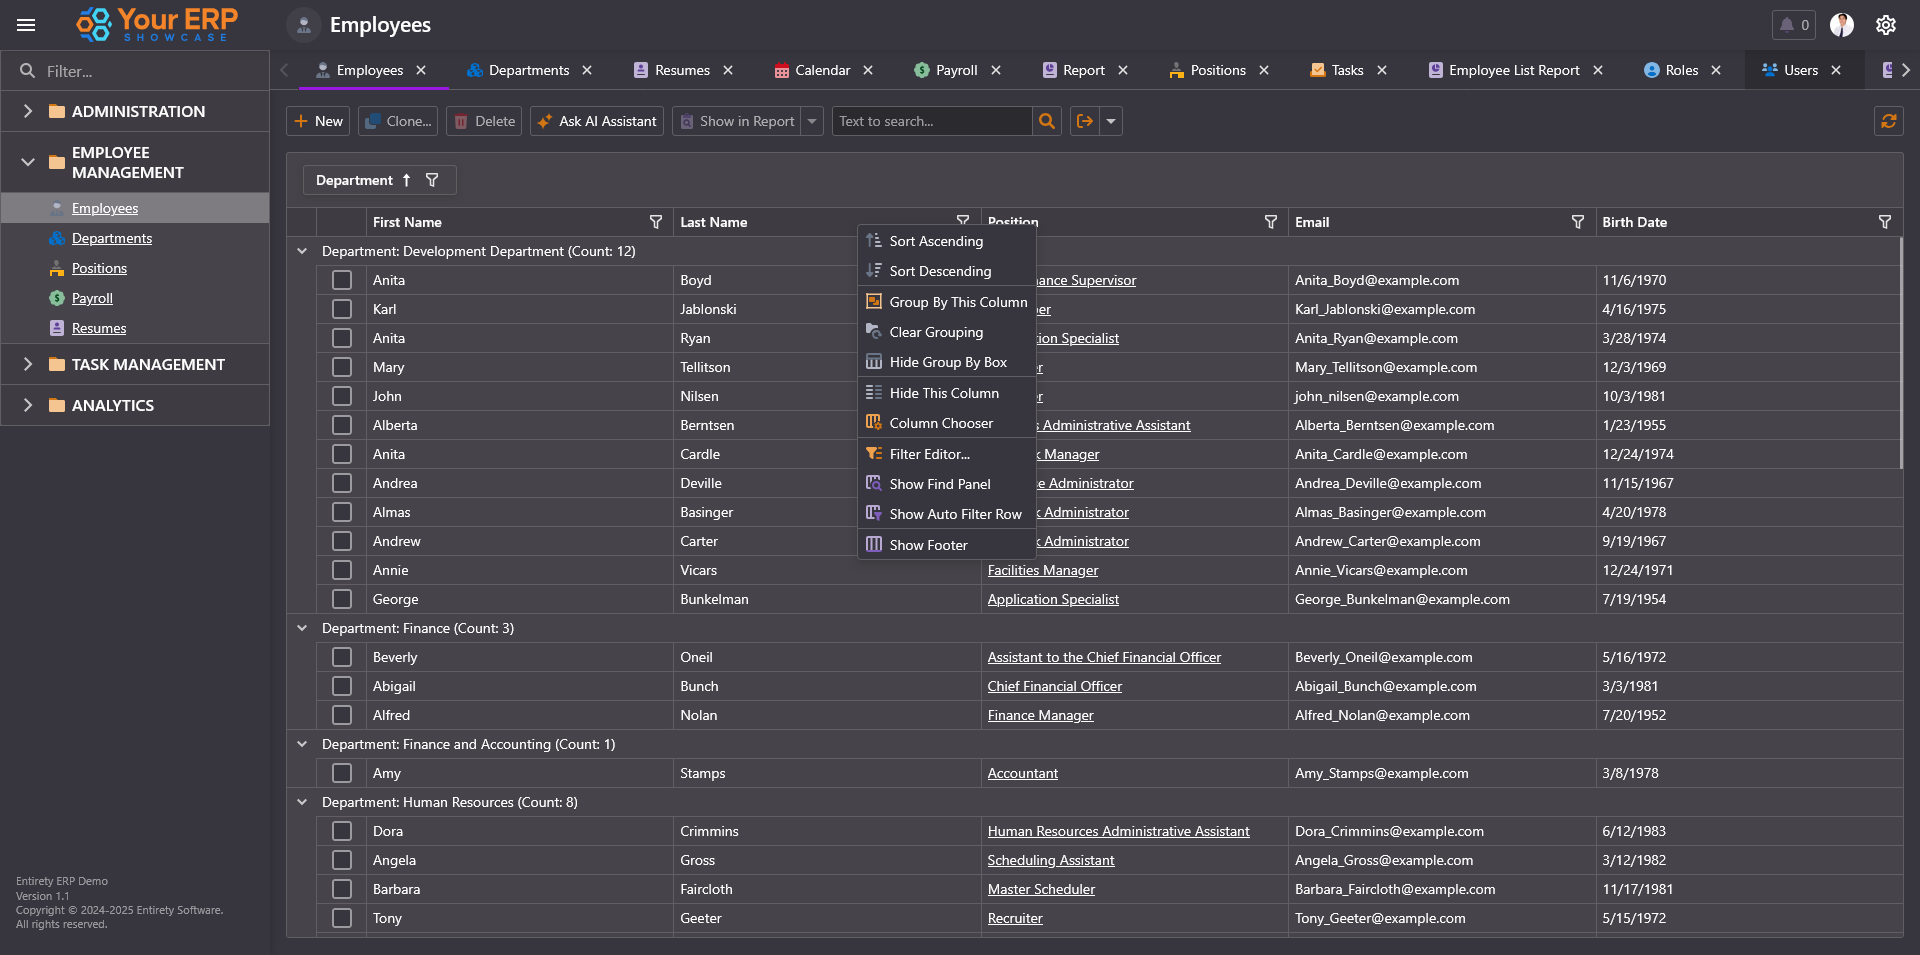Check the checkbox for Karl Jablonski
This screenshot has width=1920, height=955.
pos(342,309)
